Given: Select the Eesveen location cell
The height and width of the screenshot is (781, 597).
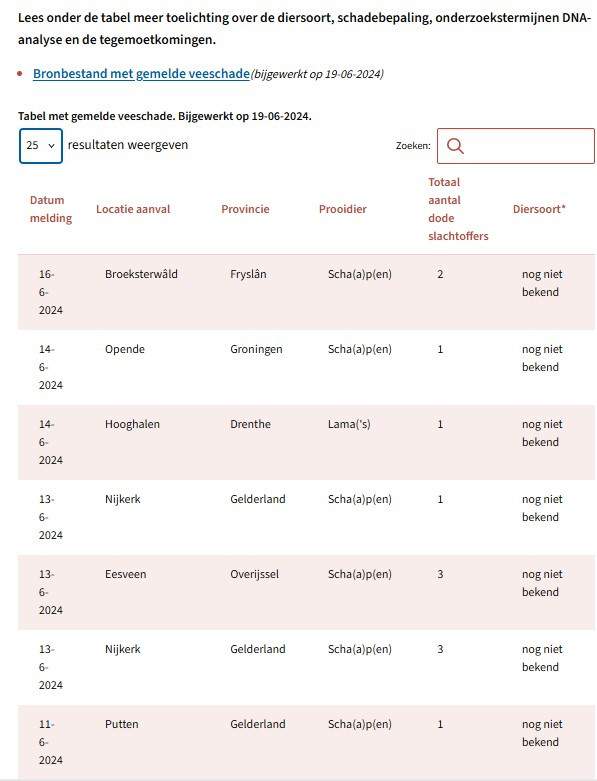Looking at the screenshot, I should [x=125, y=574].
